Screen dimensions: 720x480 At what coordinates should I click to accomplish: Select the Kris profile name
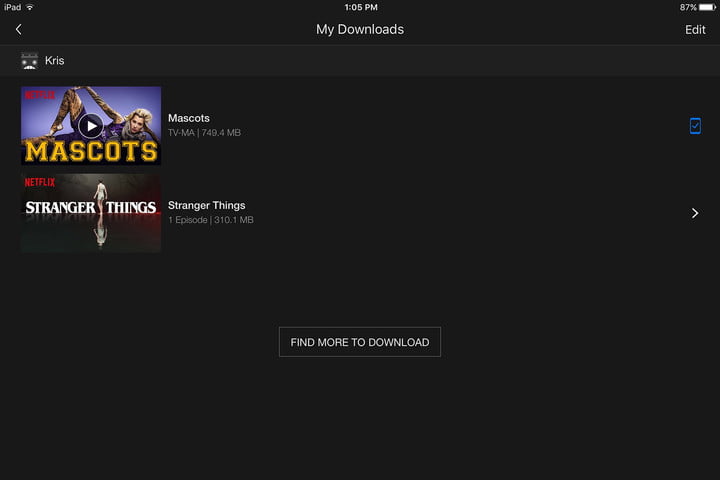[55, 61]
